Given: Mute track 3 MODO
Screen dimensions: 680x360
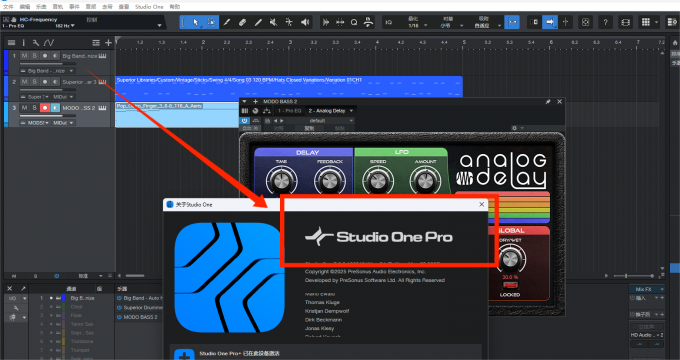Looking at the screenshot, I should (24, 108).
